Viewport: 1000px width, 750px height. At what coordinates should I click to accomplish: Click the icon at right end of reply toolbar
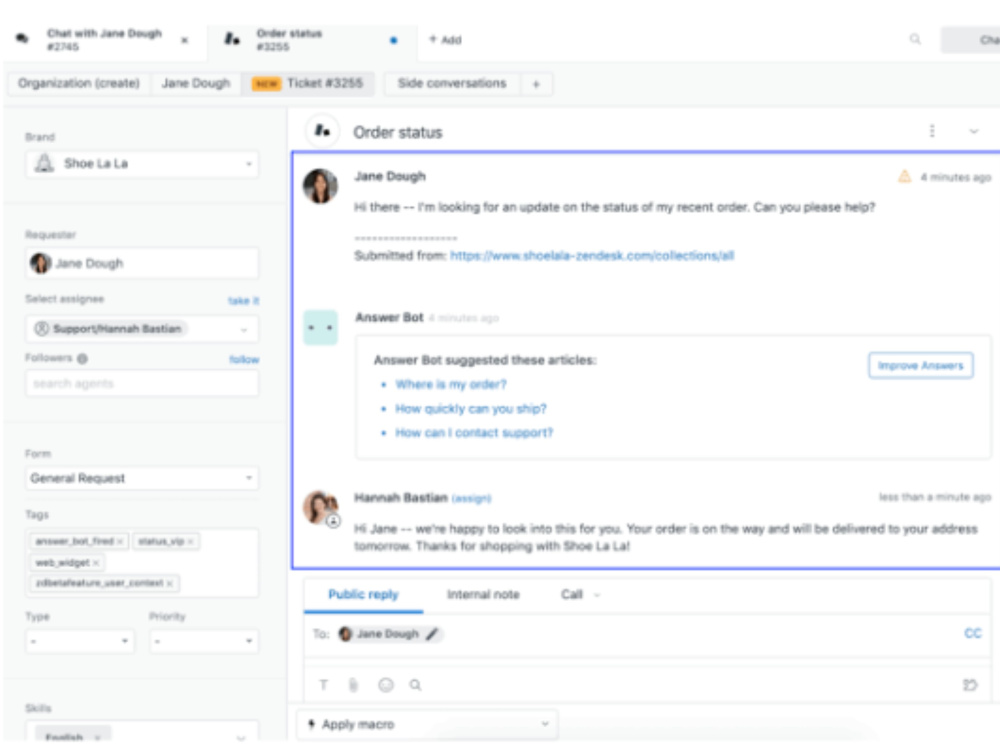click(x=969, y=685)
